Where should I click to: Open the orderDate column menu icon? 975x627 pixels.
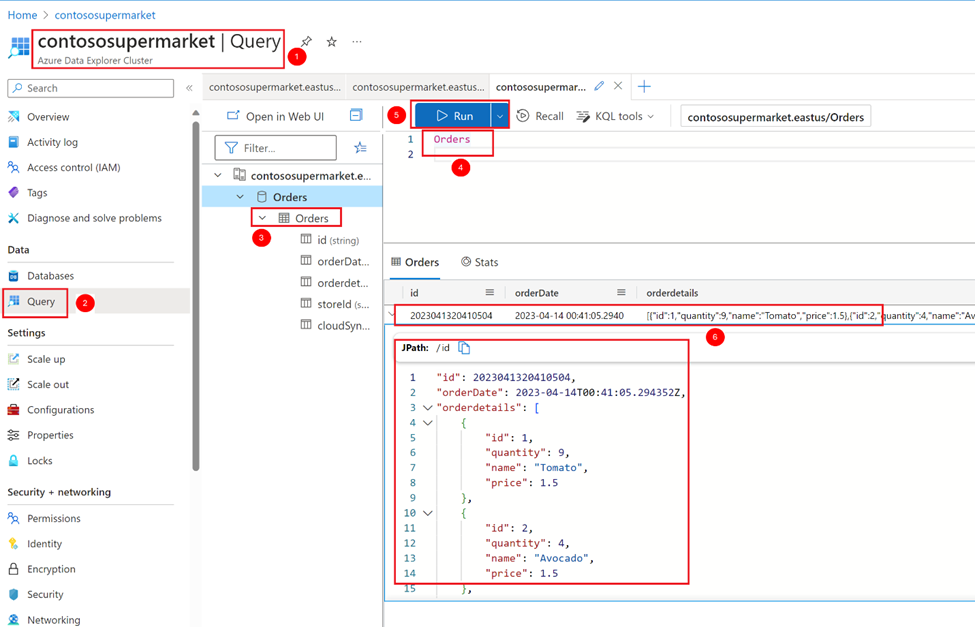coord(621,292)
